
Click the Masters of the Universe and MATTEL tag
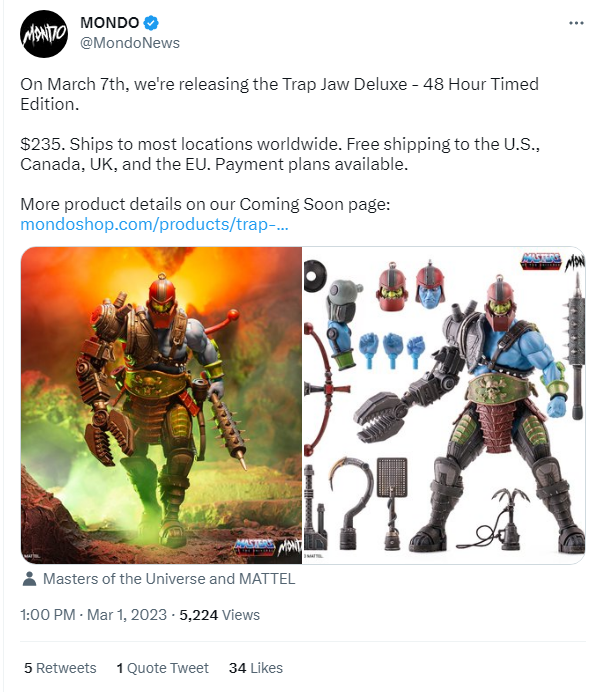click(x=169, y=579)
